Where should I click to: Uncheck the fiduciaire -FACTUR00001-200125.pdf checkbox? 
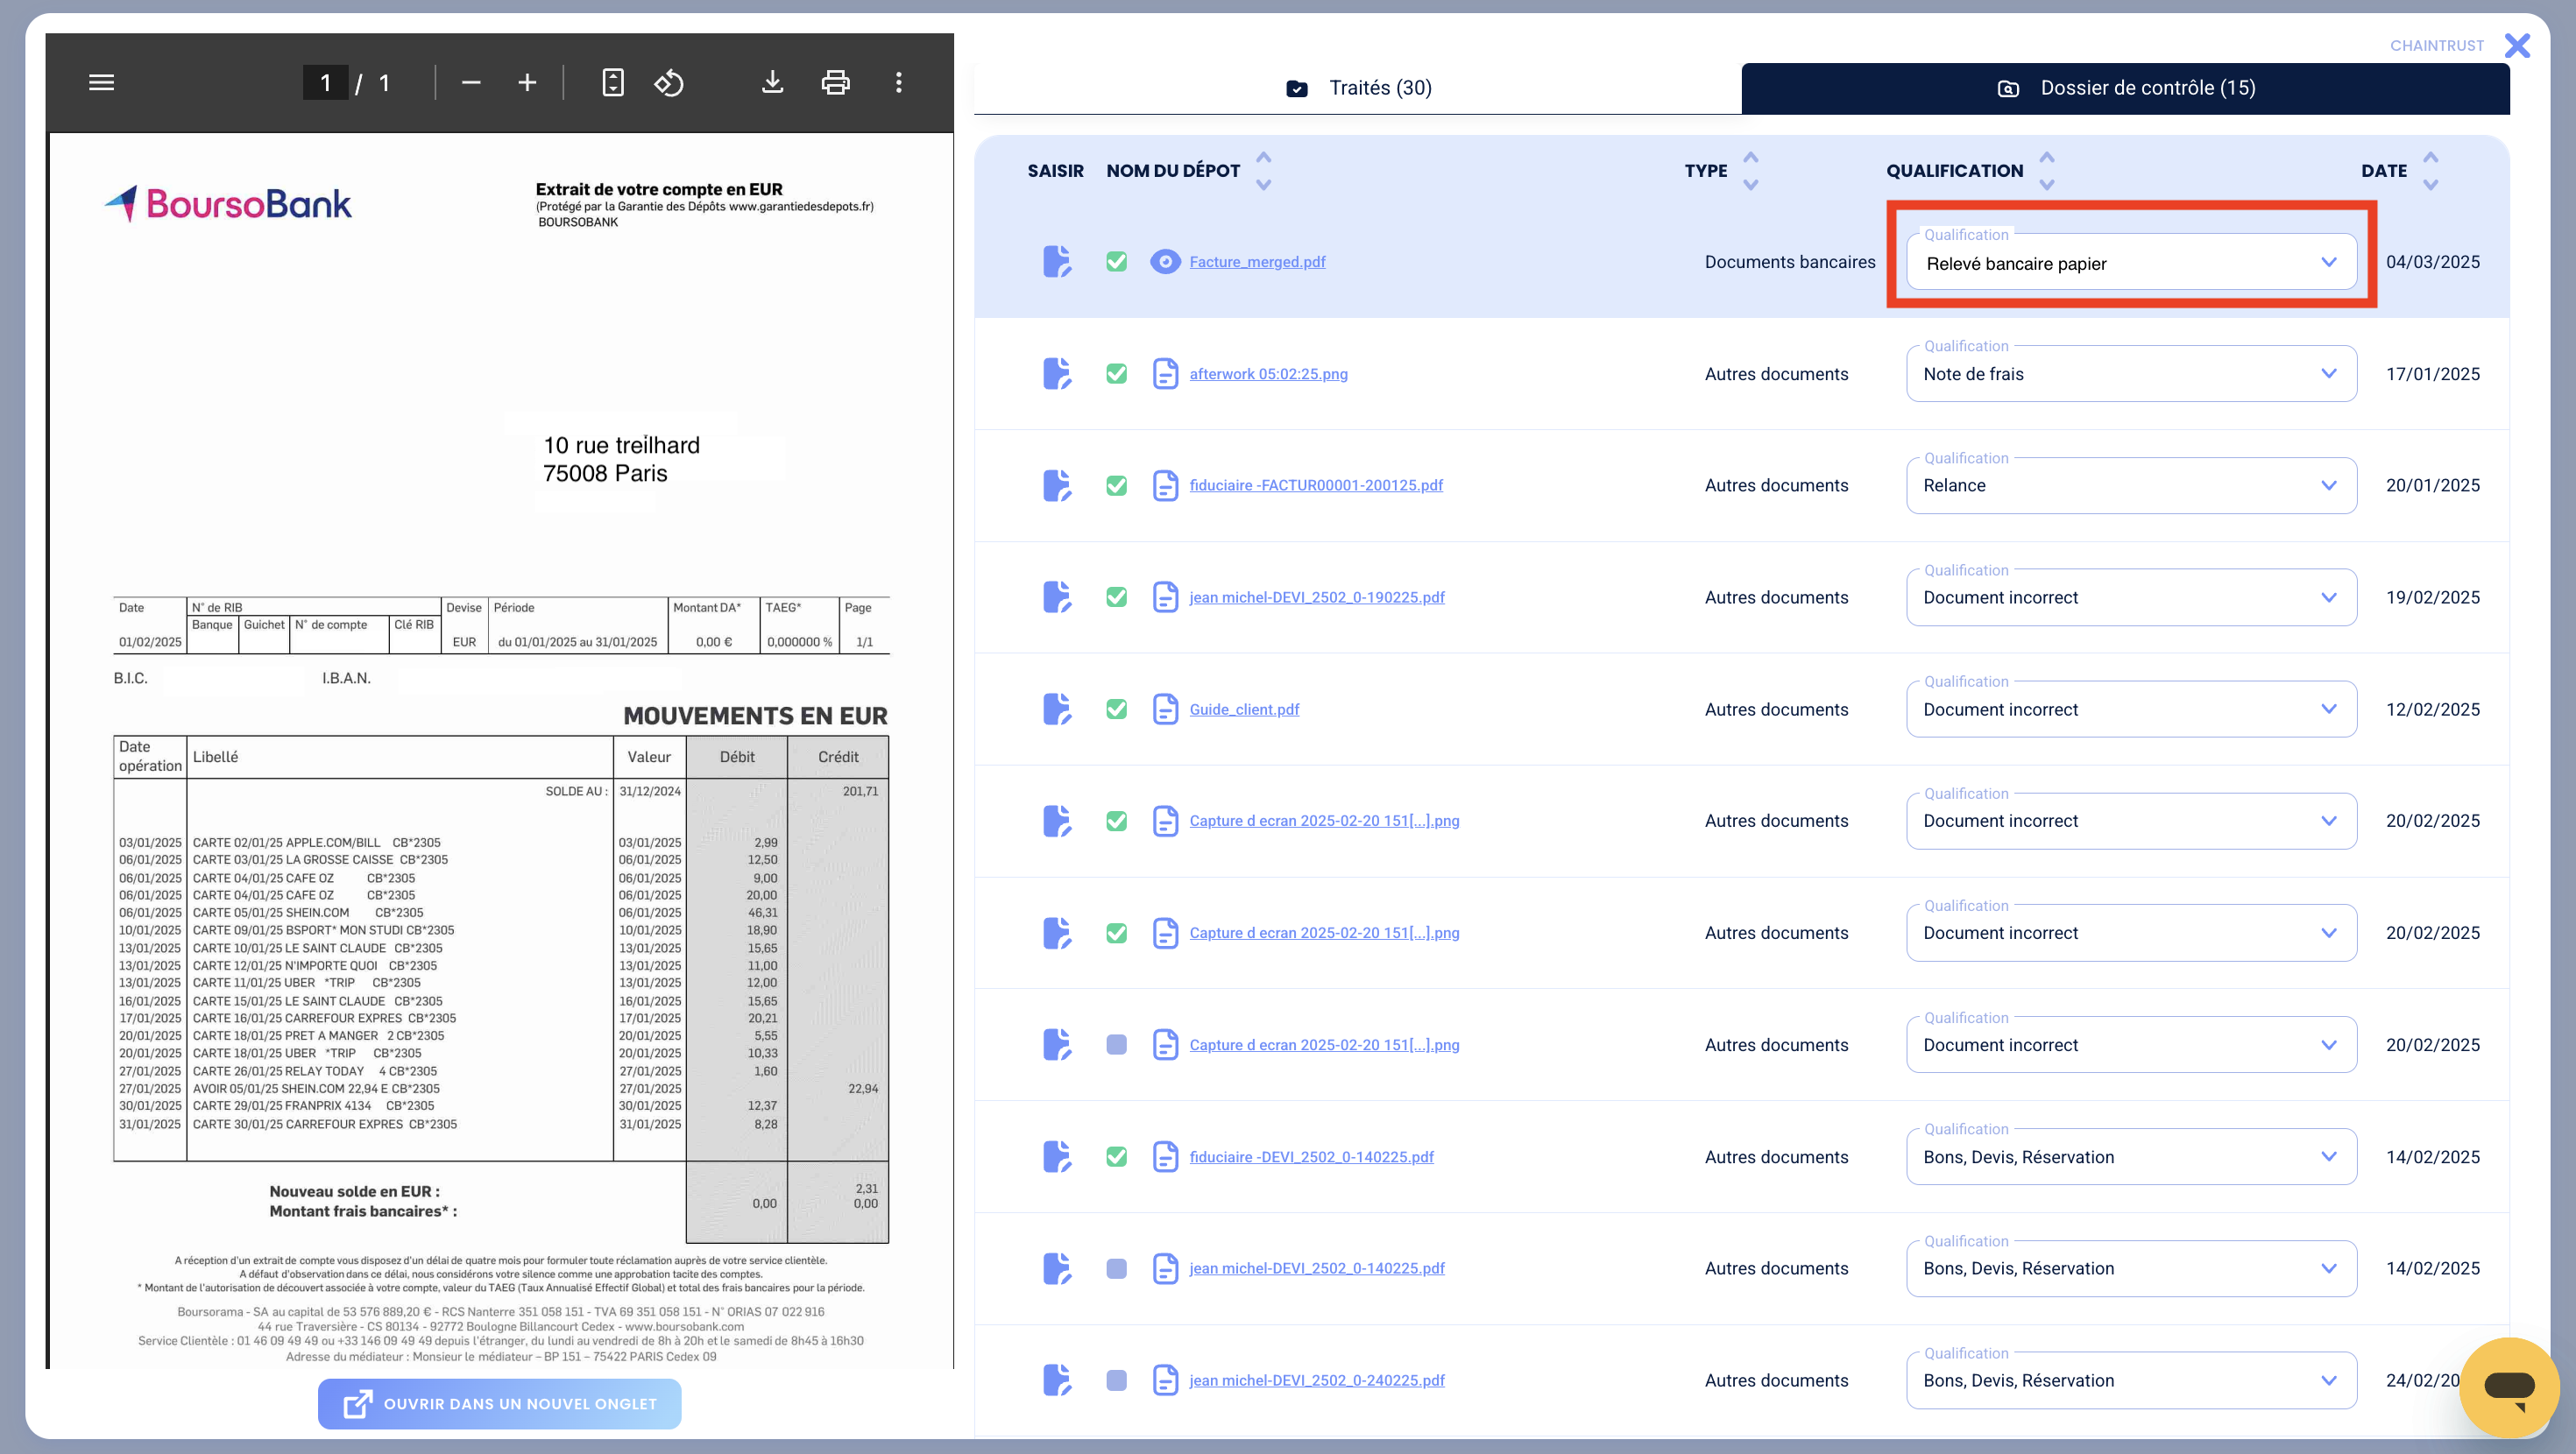coord(1117,486)
